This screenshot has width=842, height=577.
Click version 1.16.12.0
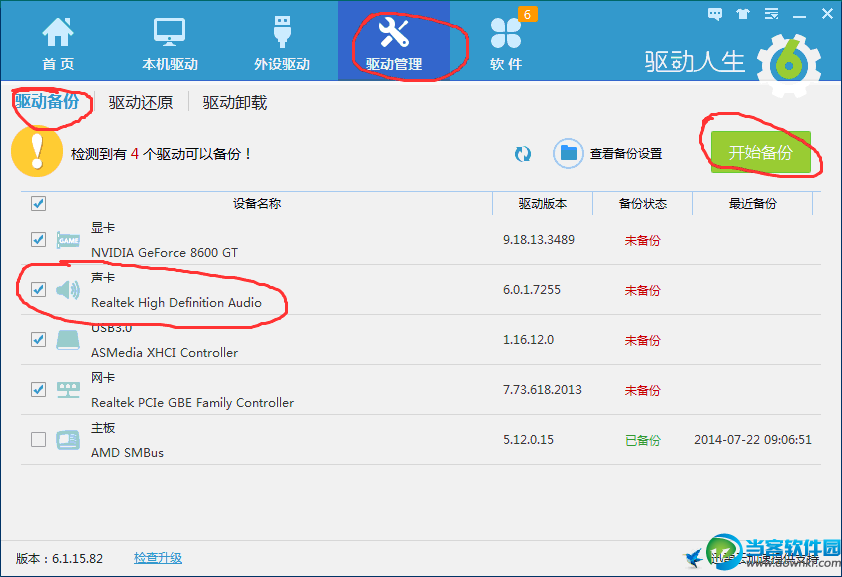(528, 340)
